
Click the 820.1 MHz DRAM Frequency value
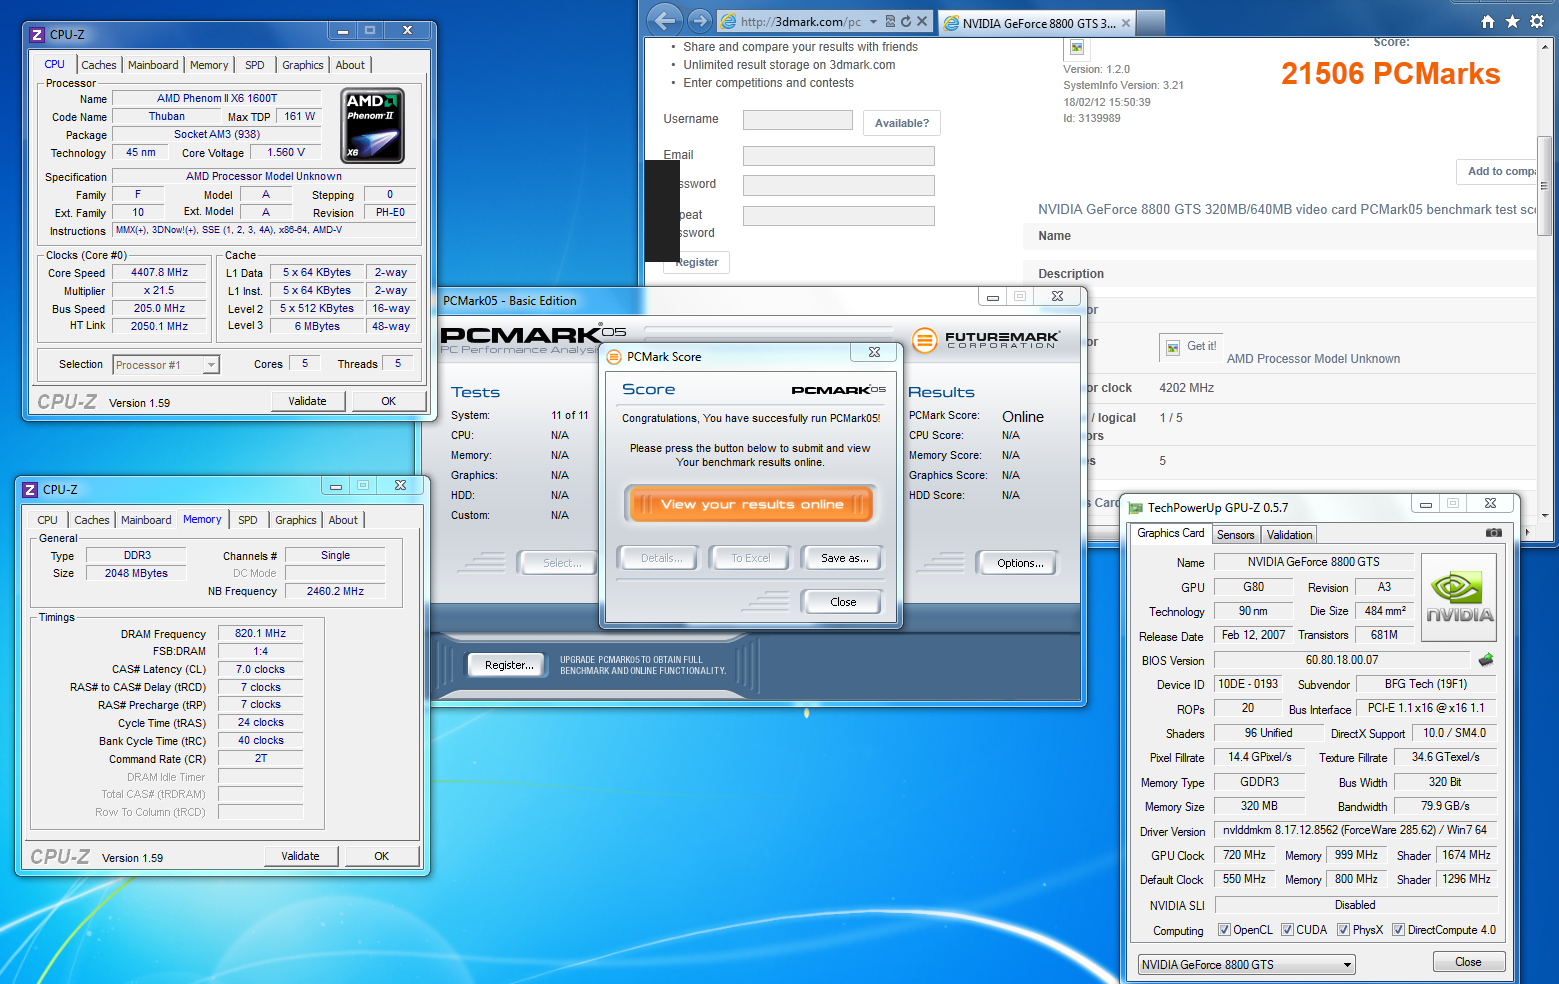coord(261,633)
